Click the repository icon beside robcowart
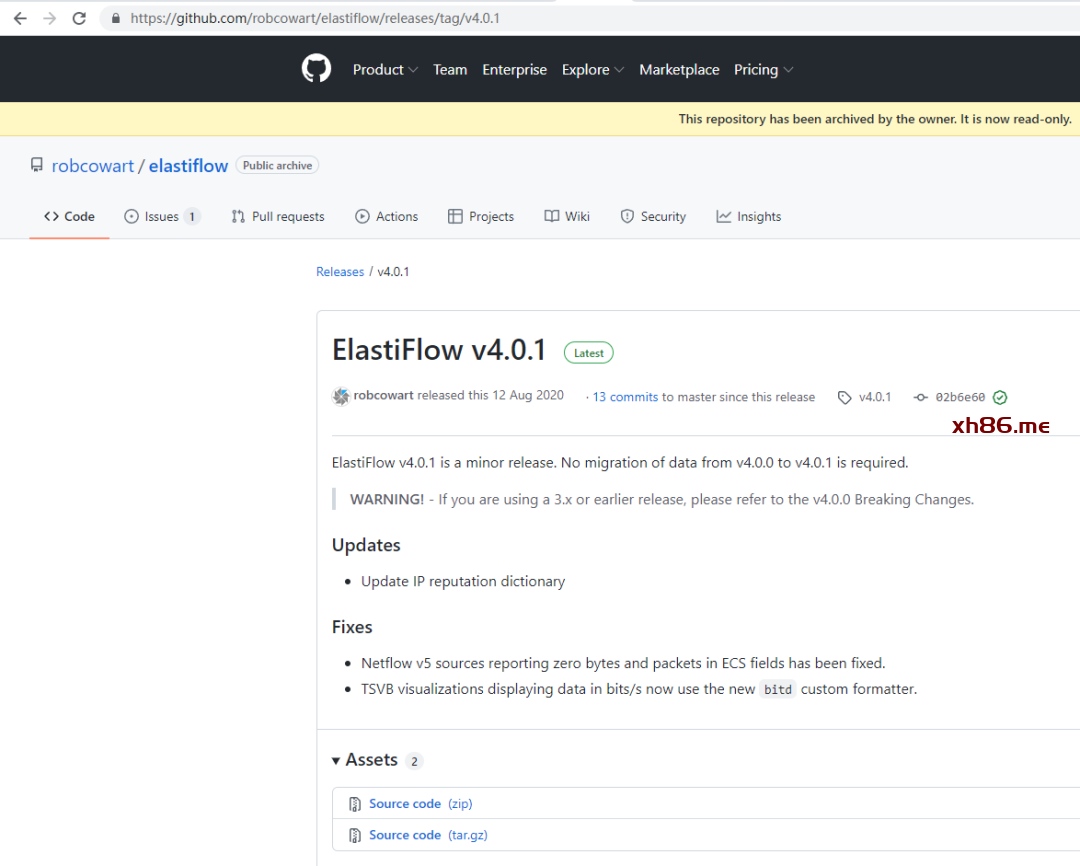 (x=37, y=165)
